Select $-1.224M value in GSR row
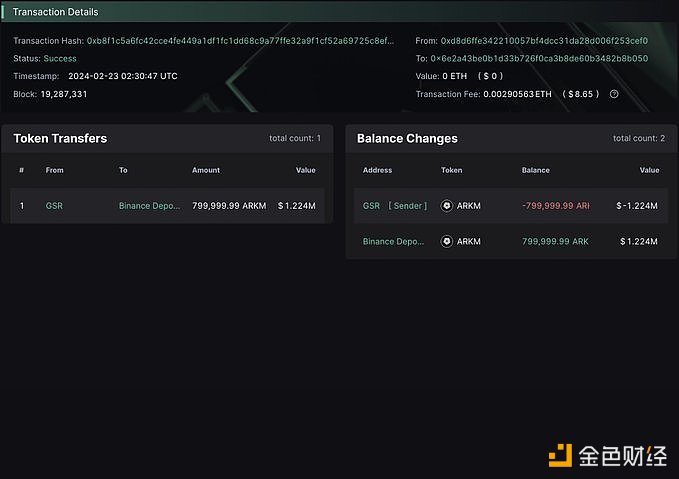This screenshot has height=479, width=679. 637,206
